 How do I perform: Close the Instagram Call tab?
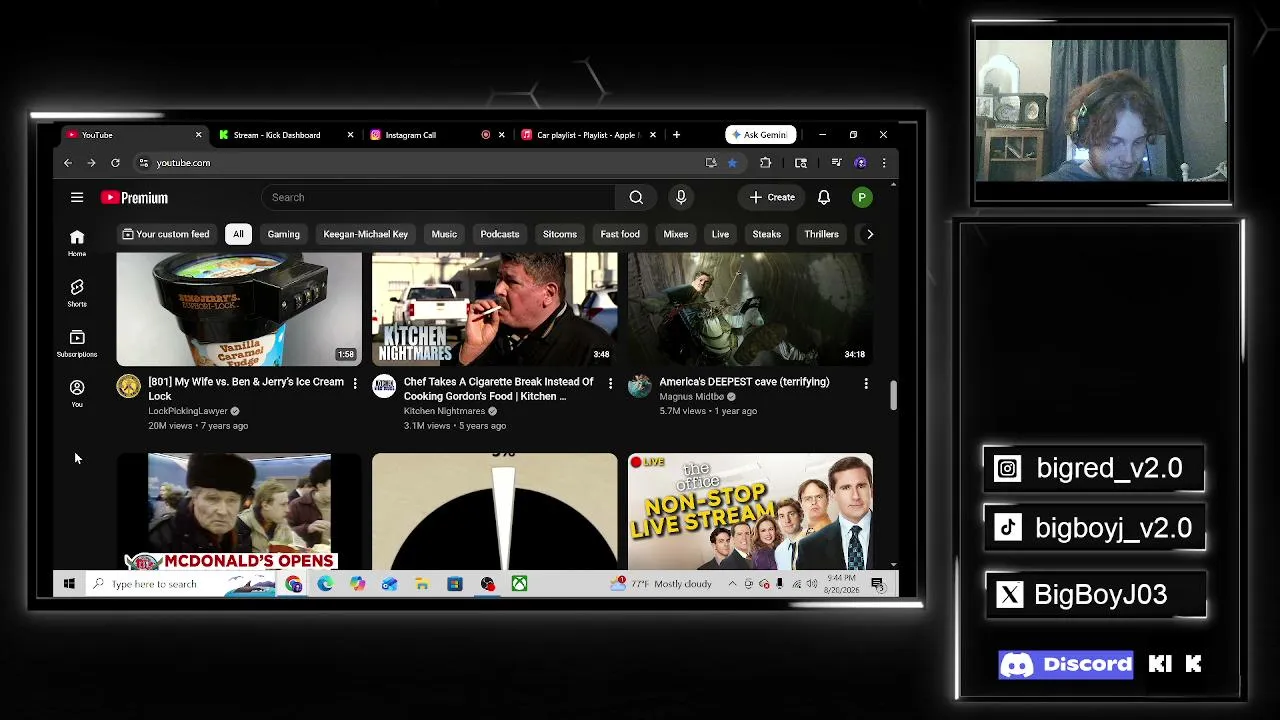[502, 135]
